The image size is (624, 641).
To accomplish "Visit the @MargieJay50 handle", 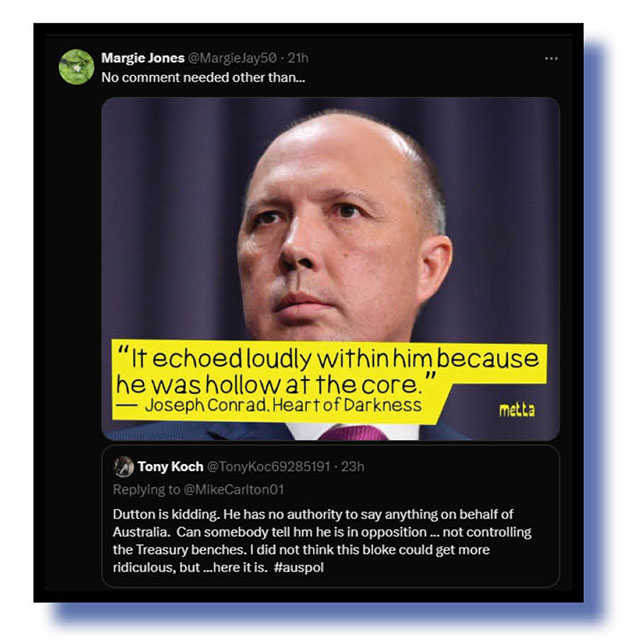I will [232, 58].
